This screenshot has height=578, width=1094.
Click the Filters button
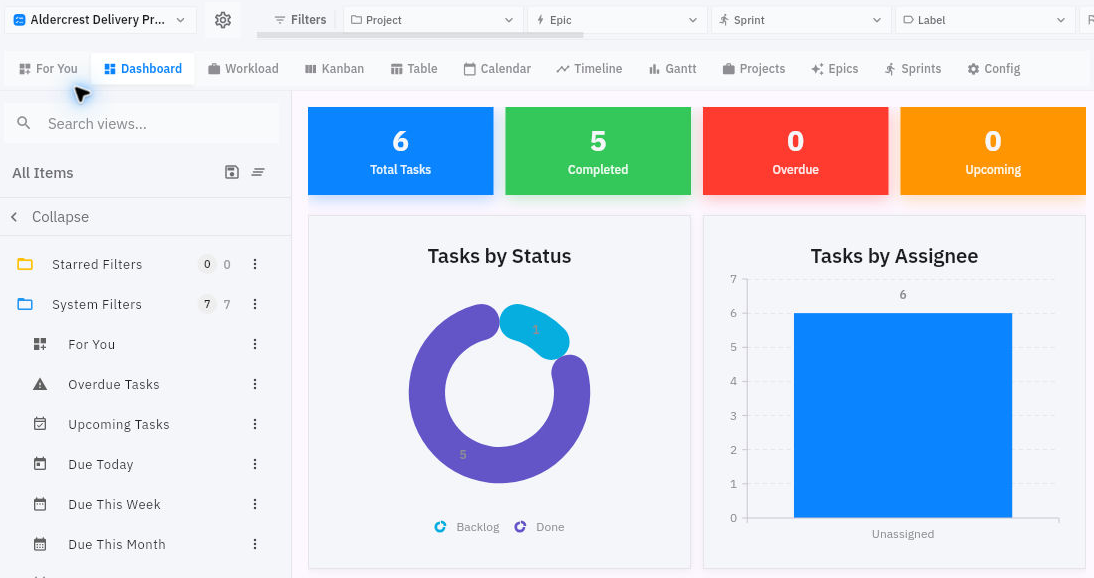tap(300, 20)
